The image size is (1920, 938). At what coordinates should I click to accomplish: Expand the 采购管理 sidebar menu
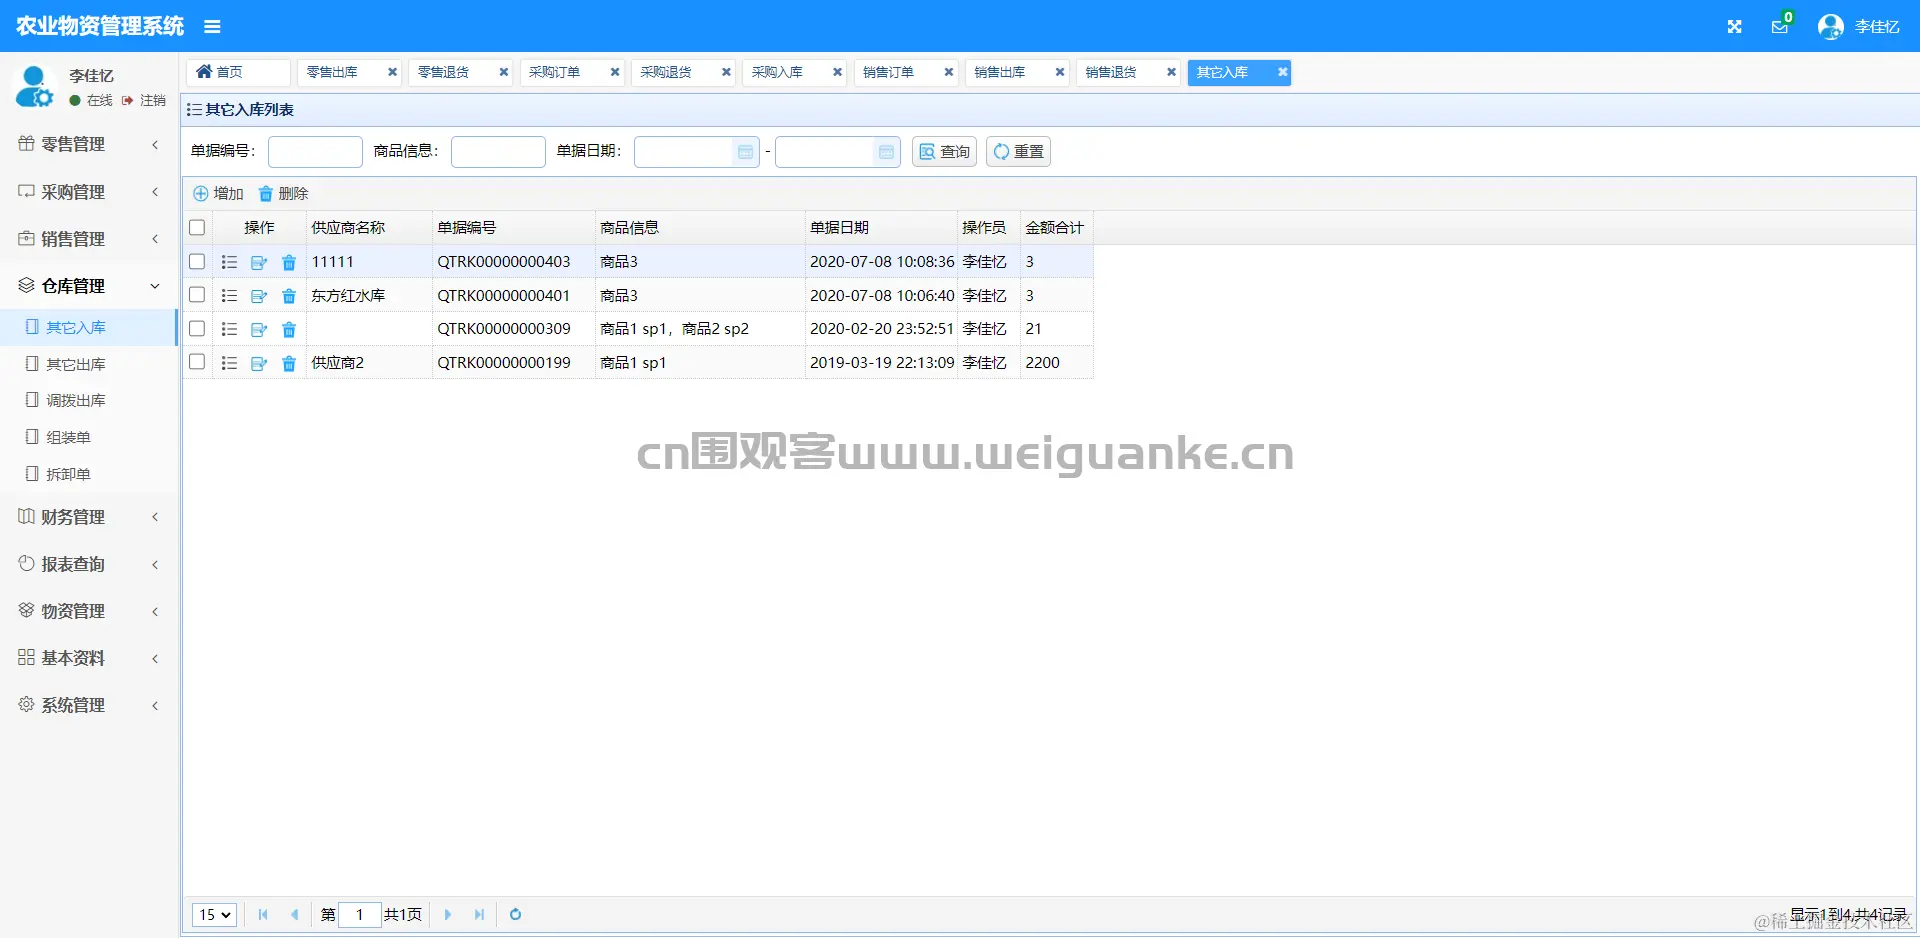[x=89, y=192]
